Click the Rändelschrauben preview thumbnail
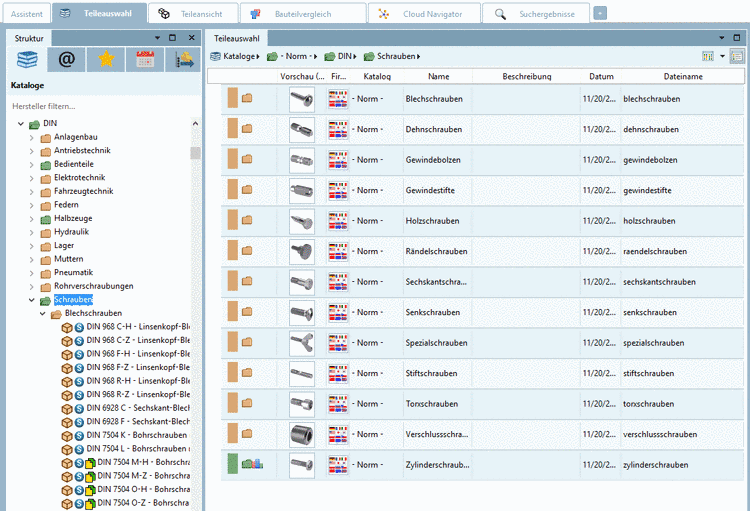The height and width of the screenshot is (511, 750). 302,252
